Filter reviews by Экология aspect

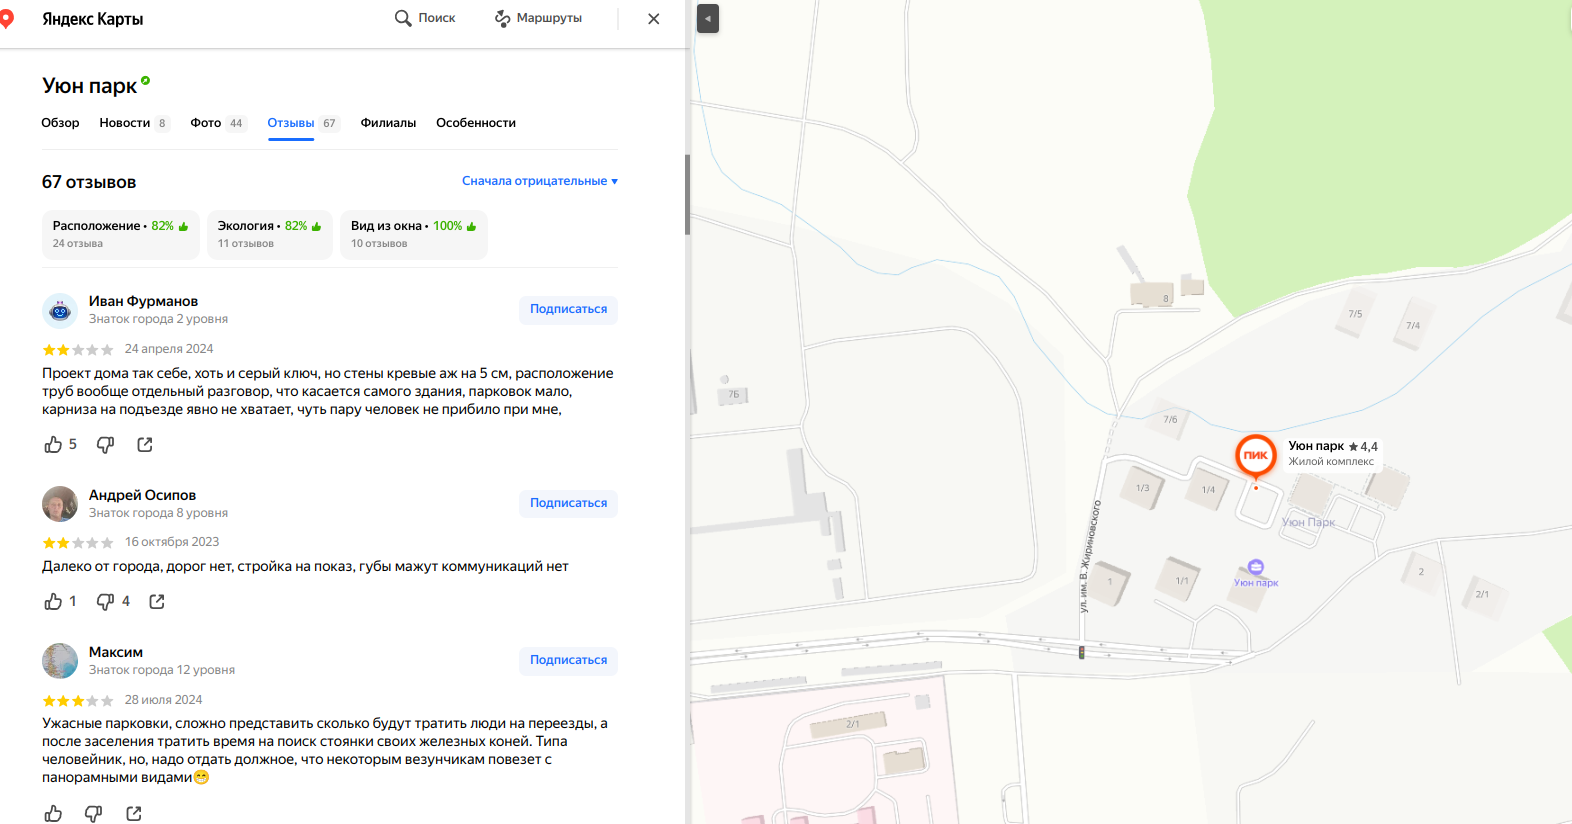tap(270, 235)
